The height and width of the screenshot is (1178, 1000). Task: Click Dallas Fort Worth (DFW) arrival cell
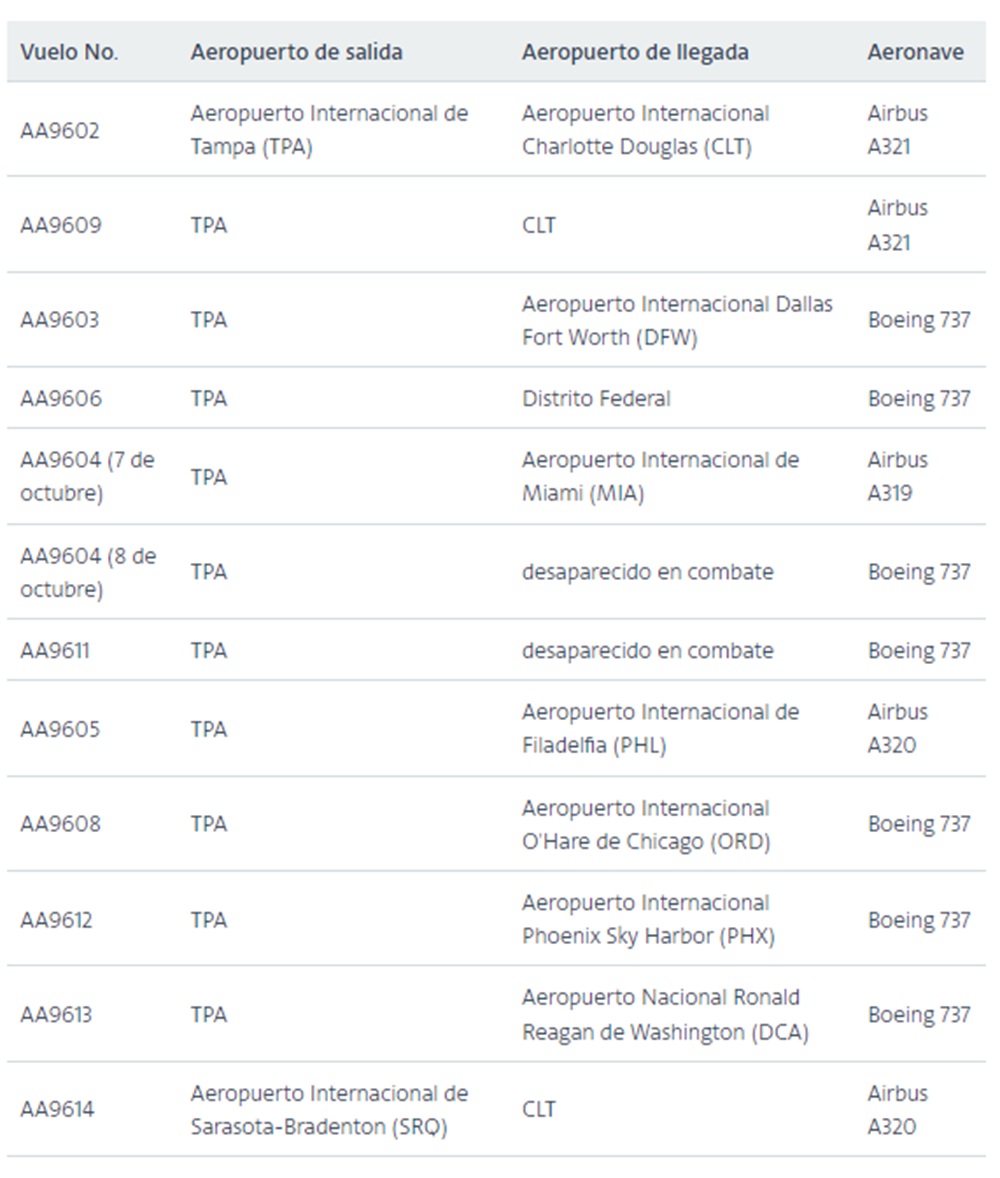677,320
